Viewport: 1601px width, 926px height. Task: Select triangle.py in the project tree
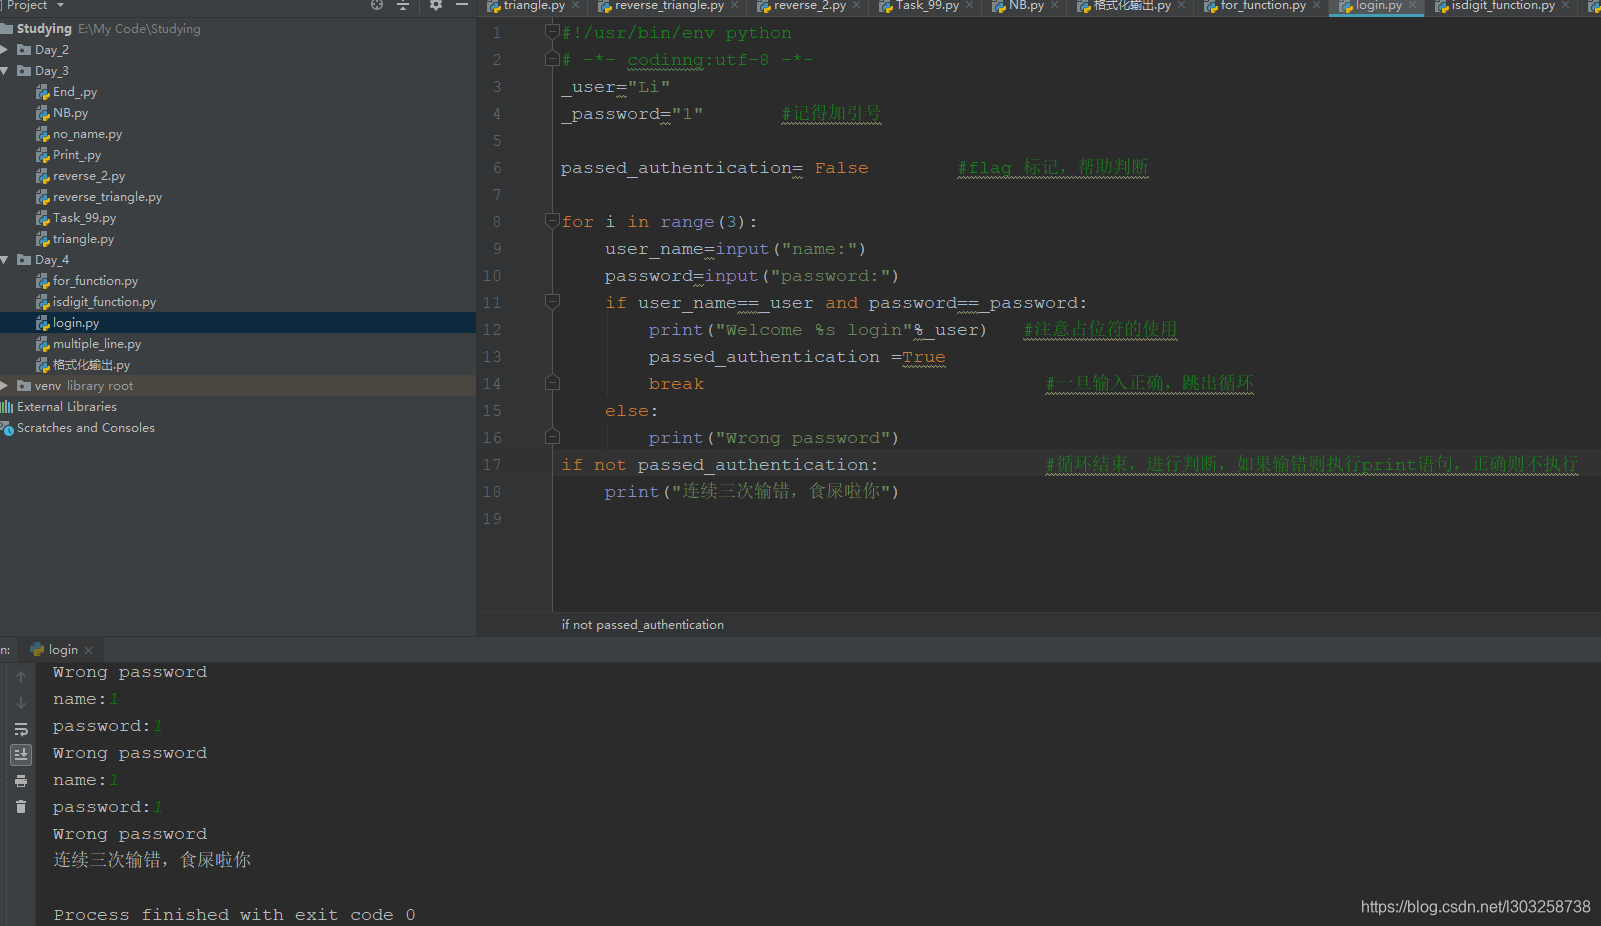[83, 239]
